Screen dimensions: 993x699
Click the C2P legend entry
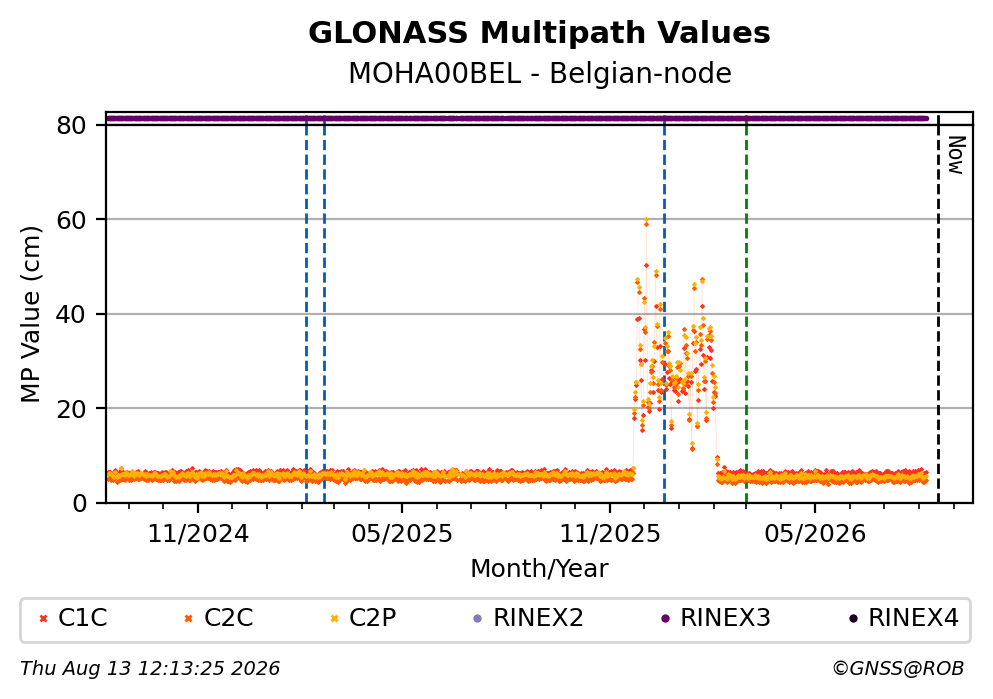[x=364, y=617]
